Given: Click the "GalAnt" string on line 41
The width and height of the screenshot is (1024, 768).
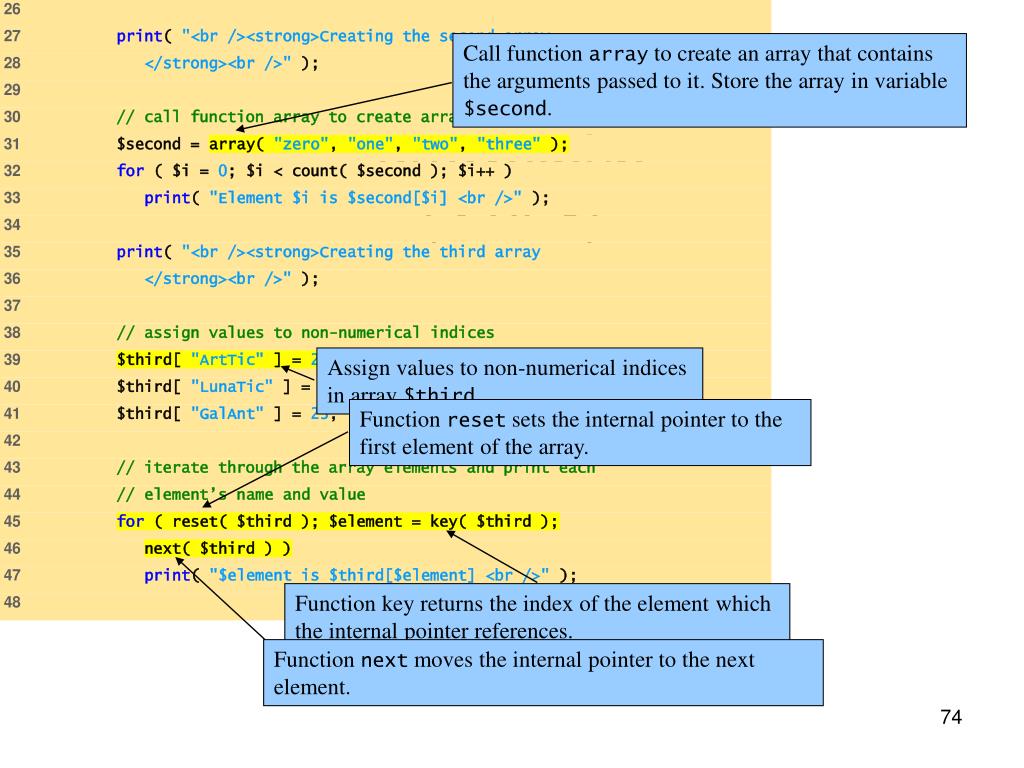Looking at the screenshot, I should tap(227, 413).
